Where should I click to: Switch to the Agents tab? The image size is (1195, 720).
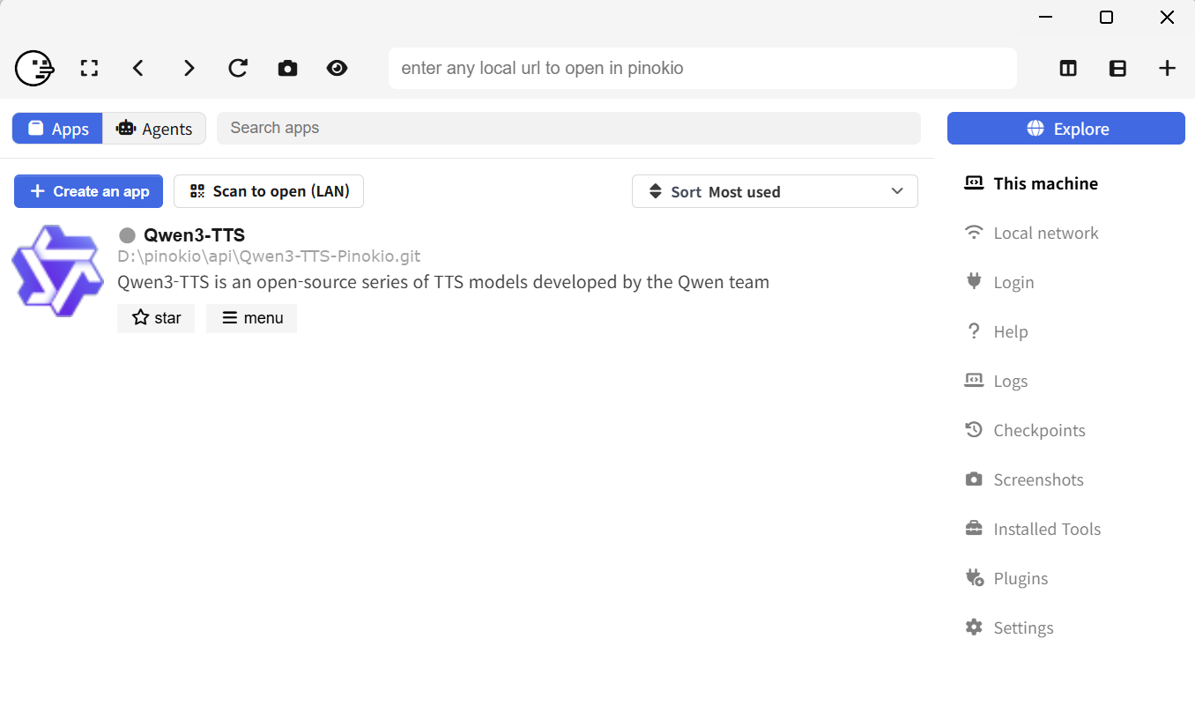pyautogui.click(x=154, y=129)
